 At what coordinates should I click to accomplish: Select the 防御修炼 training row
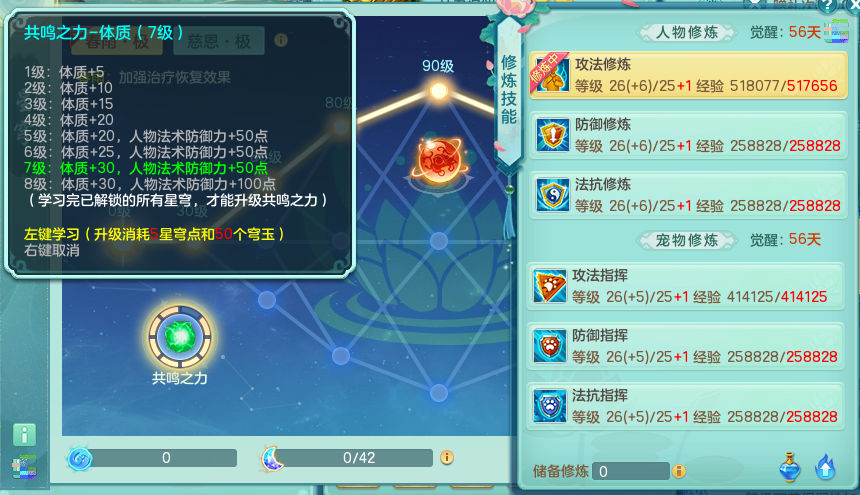point(688,135)
